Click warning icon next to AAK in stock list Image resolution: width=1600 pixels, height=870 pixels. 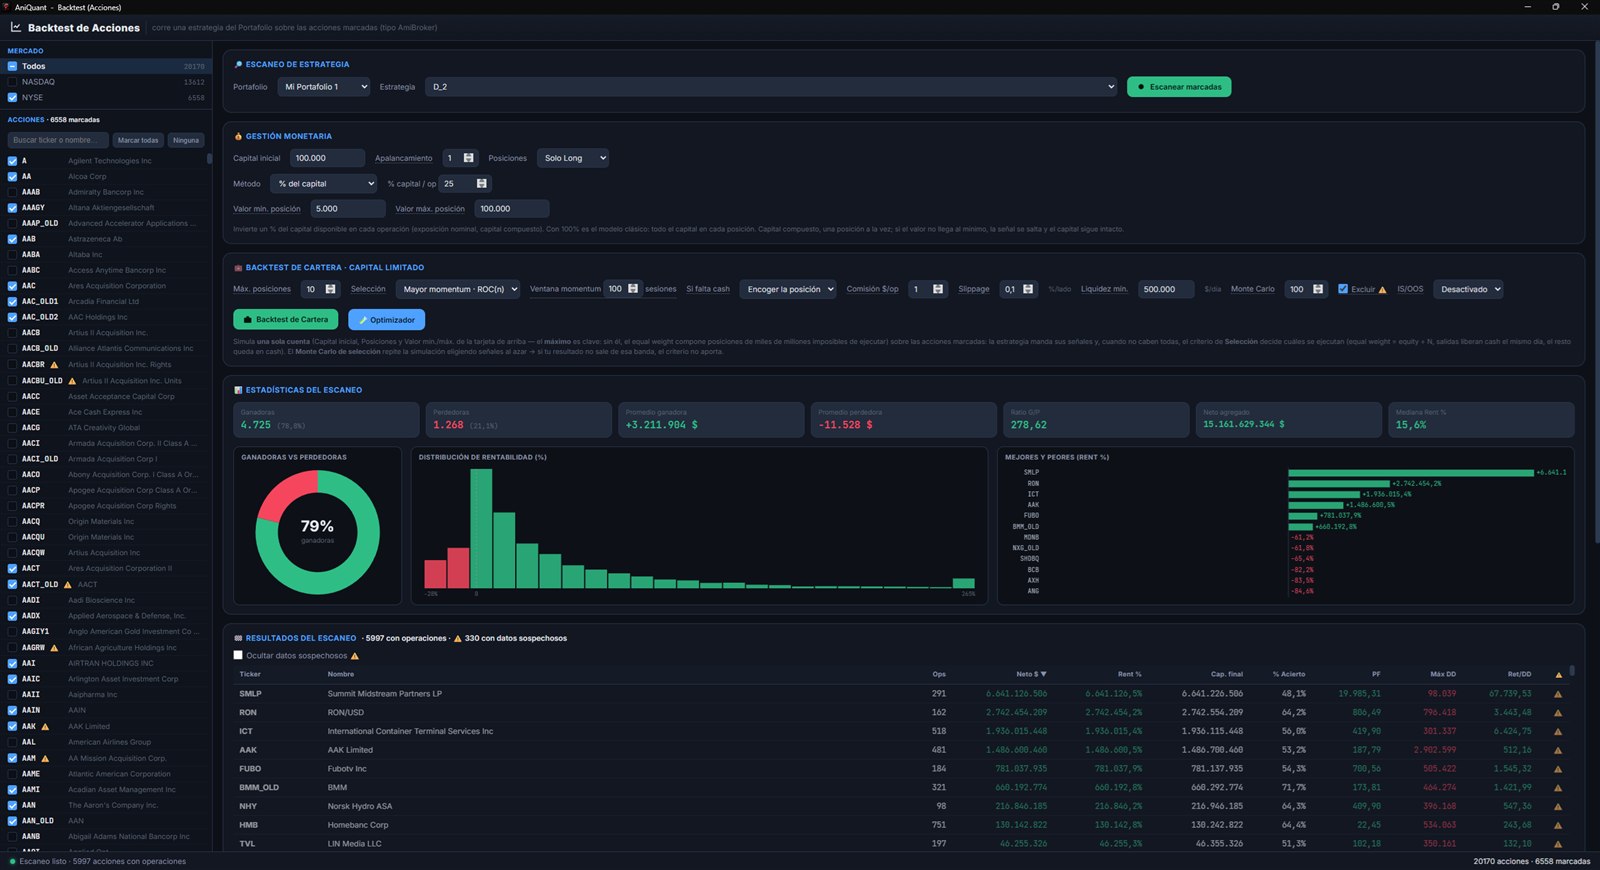click(x=45, y=727)
